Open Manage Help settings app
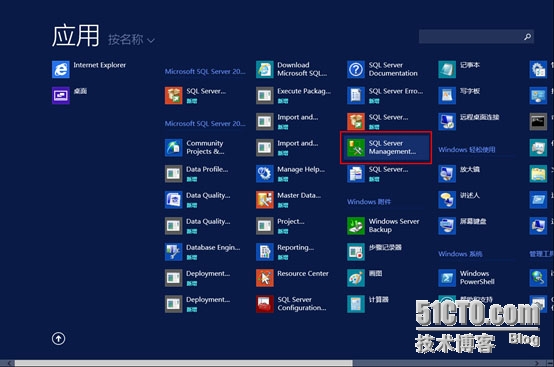The image size is (554, 367). click(290, 173)
